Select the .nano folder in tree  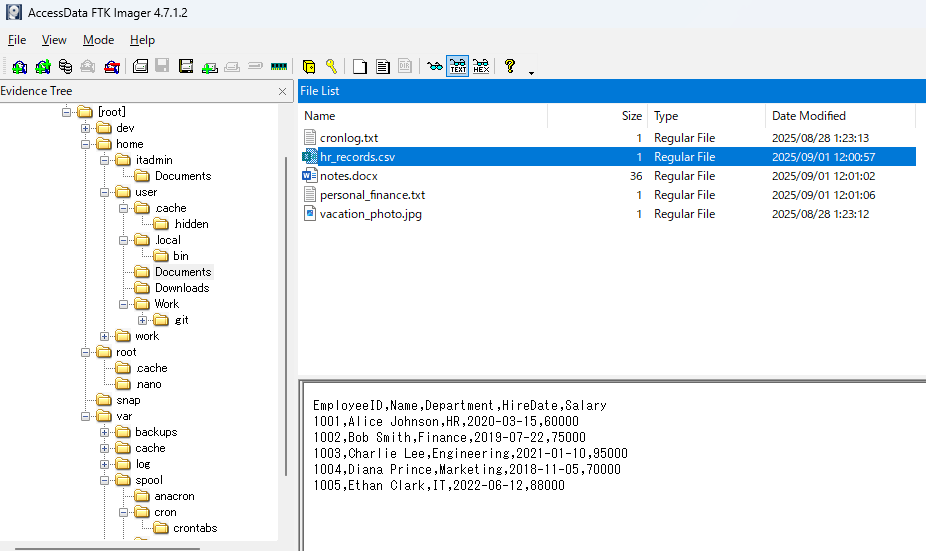click(x=148, y=384)
